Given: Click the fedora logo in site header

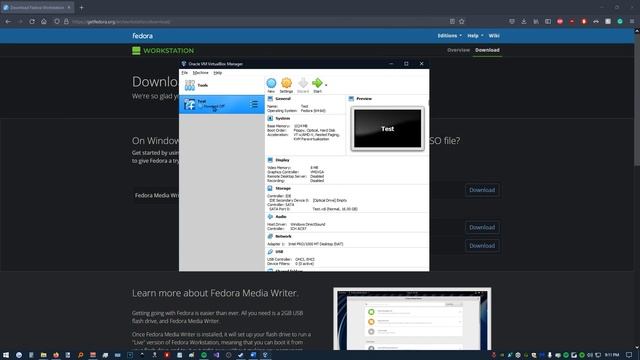Looking at the screenshot, I should tap(142, 36).
